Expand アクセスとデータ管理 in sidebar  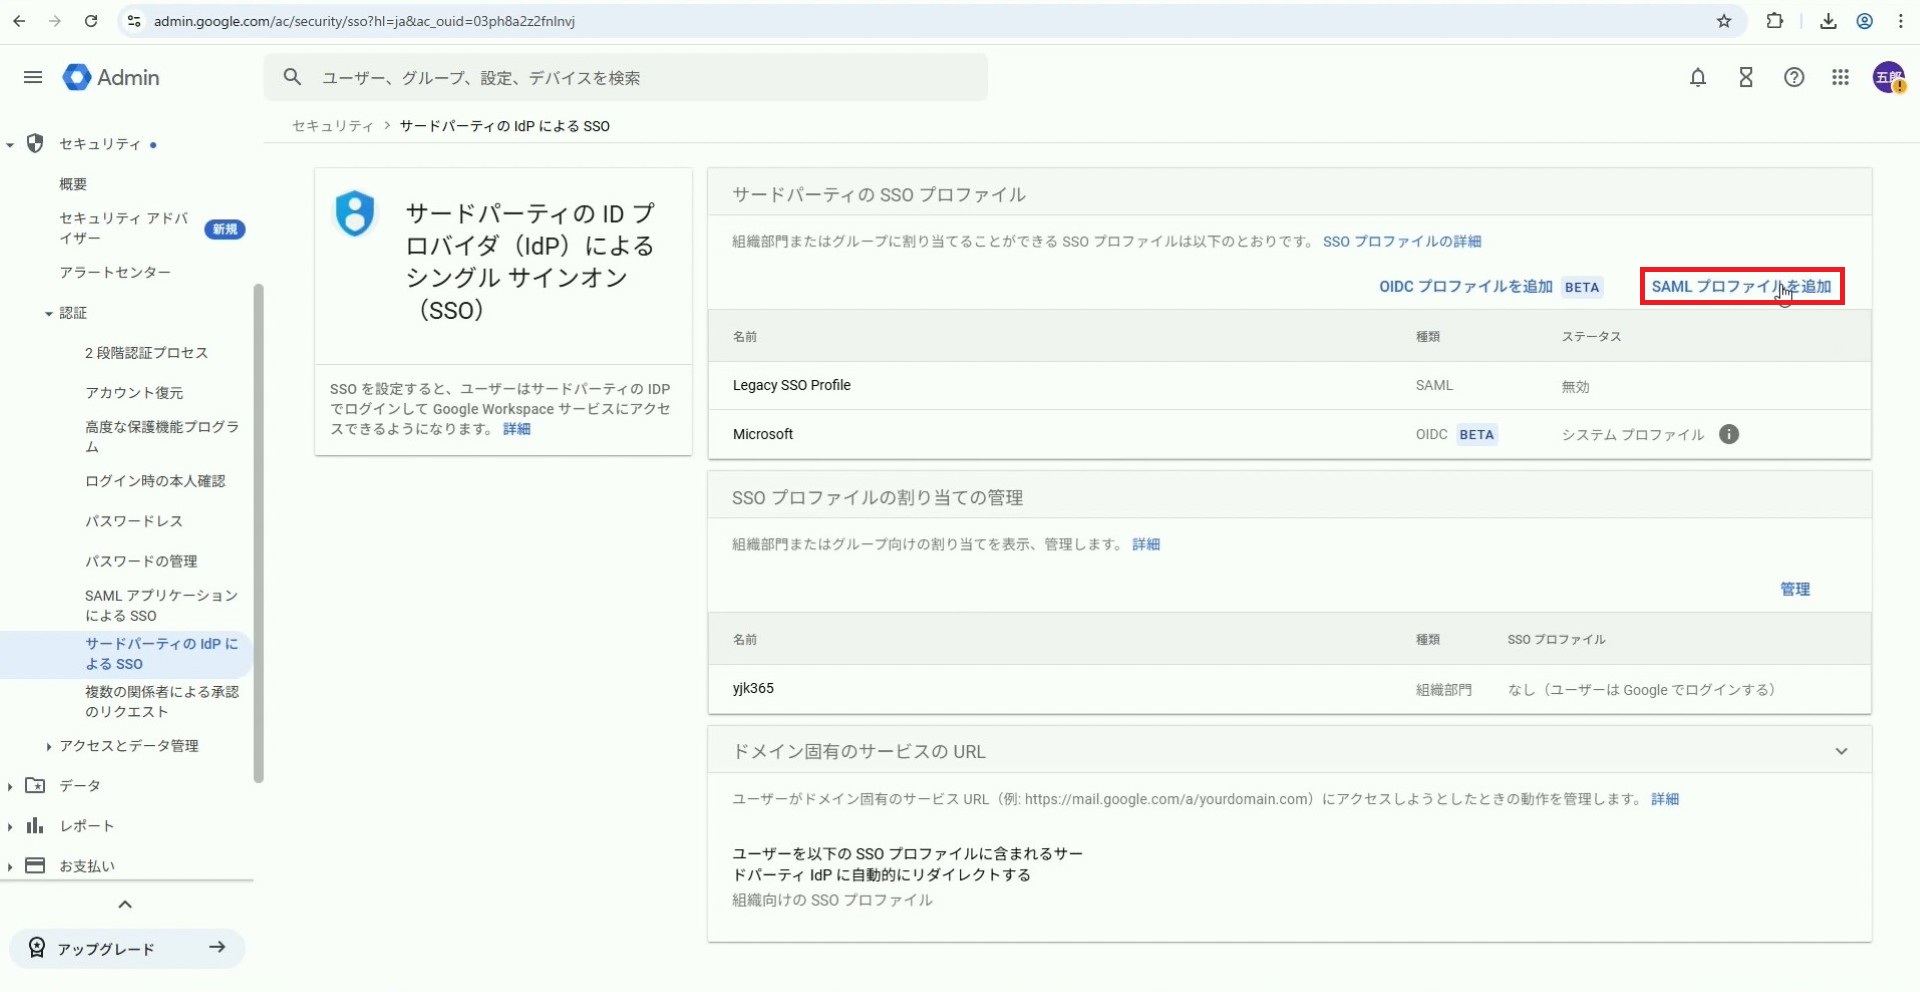coord(48,746)
